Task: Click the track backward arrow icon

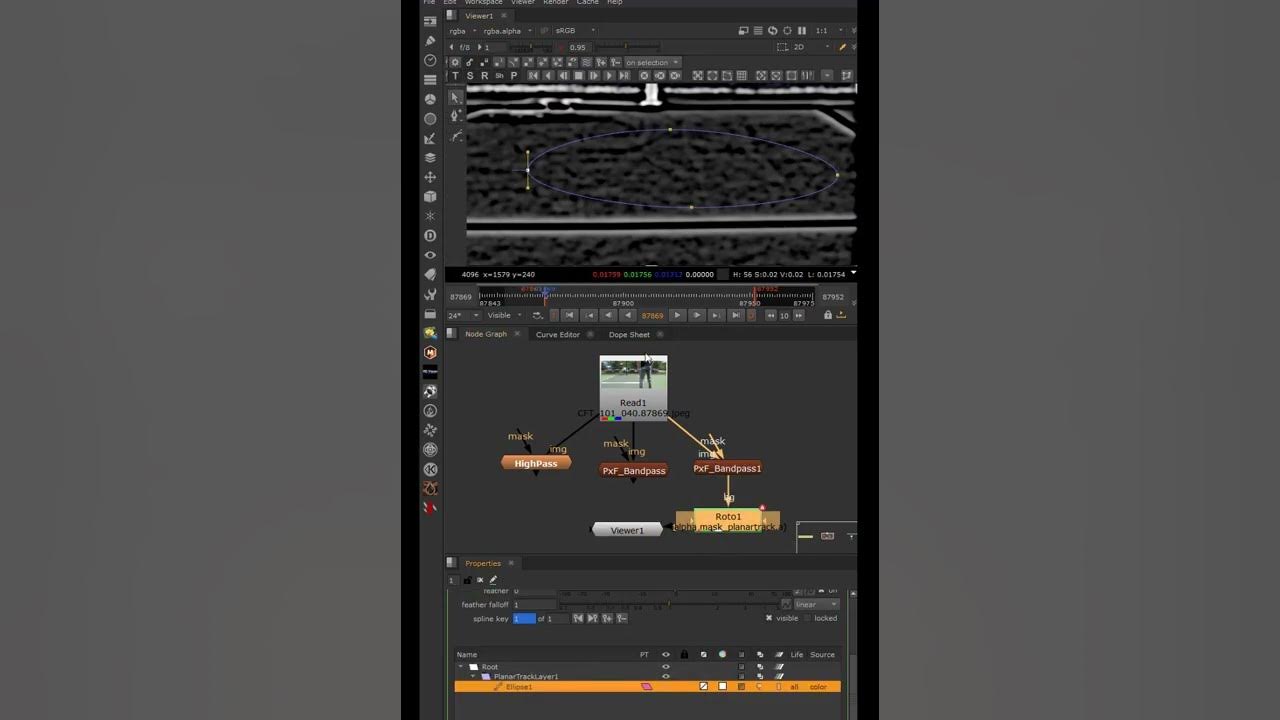Action: point(548,76)
